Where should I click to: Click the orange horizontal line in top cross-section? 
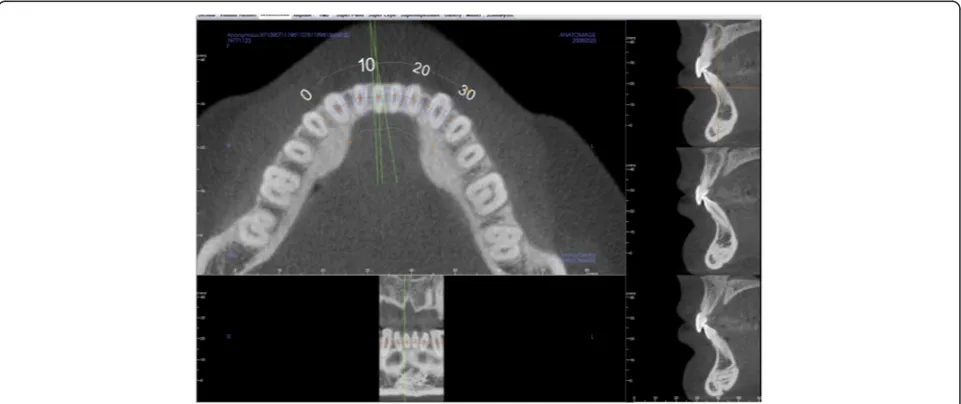(x=718, y=88)
